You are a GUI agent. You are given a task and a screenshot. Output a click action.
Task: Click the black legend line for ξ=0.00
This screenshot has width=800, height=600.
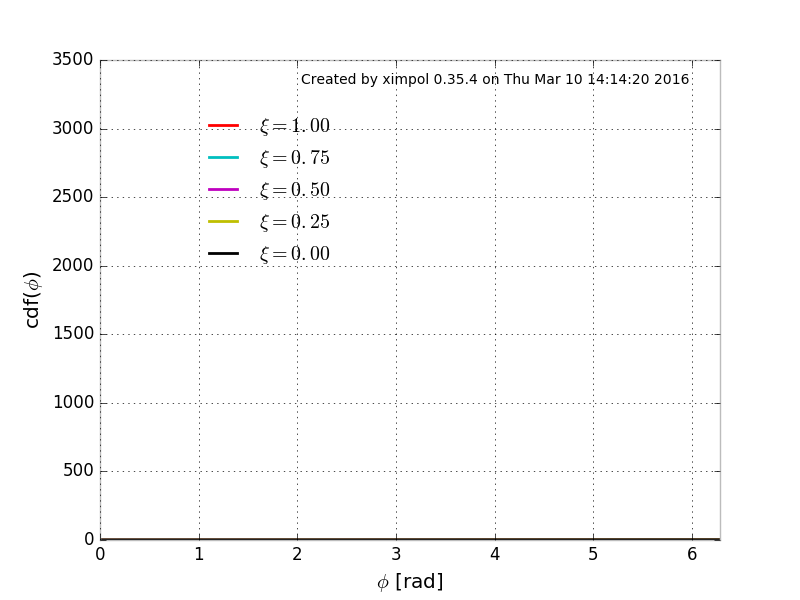pyautogui.click(x=223, y=254)
